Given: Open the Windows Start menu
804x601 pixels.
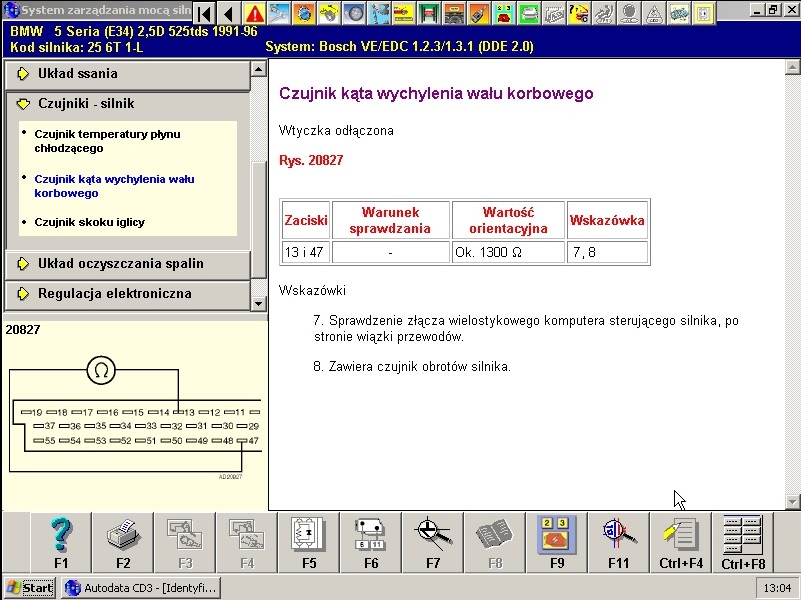Looking at the screenshot, I should [x=30, y=588].
